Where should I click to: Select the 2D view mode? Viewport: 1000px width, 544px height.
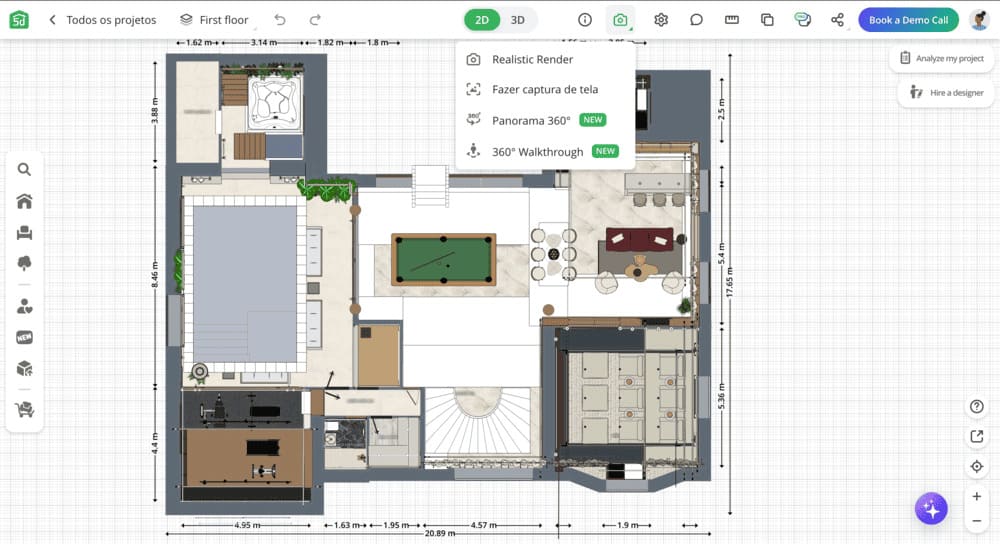[482, 20]
